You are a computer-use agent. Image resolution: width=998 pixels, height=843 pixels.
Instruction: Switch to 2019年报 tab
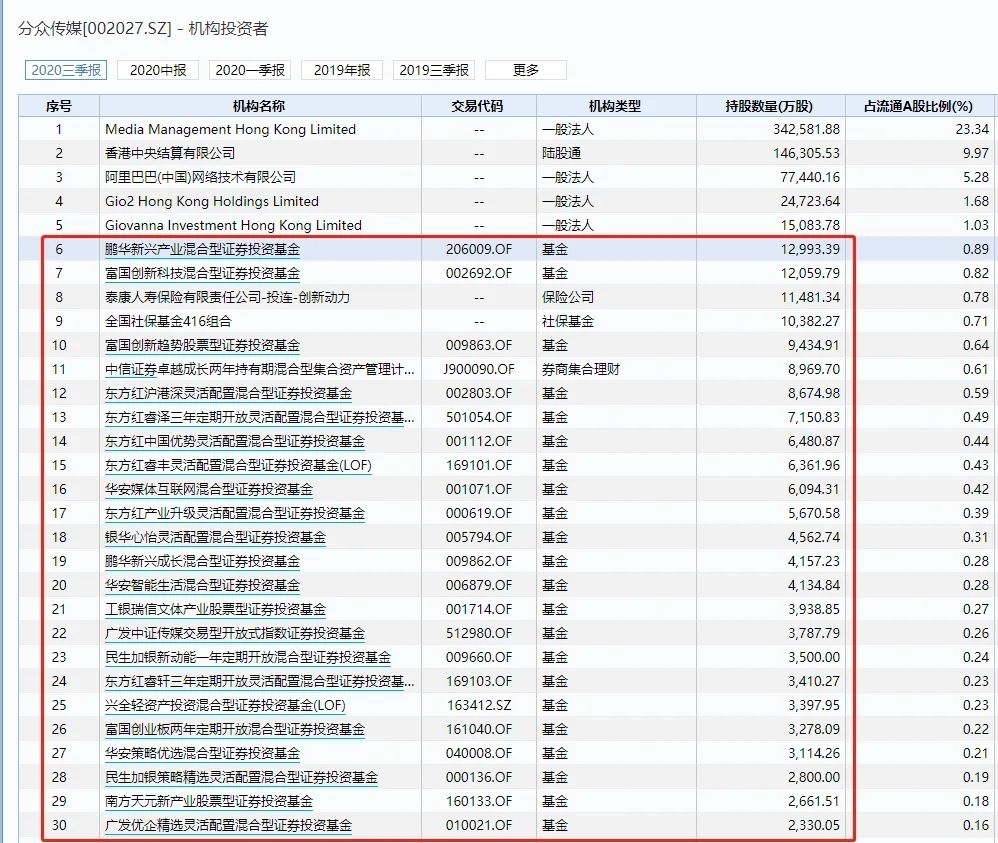(342, 70)
